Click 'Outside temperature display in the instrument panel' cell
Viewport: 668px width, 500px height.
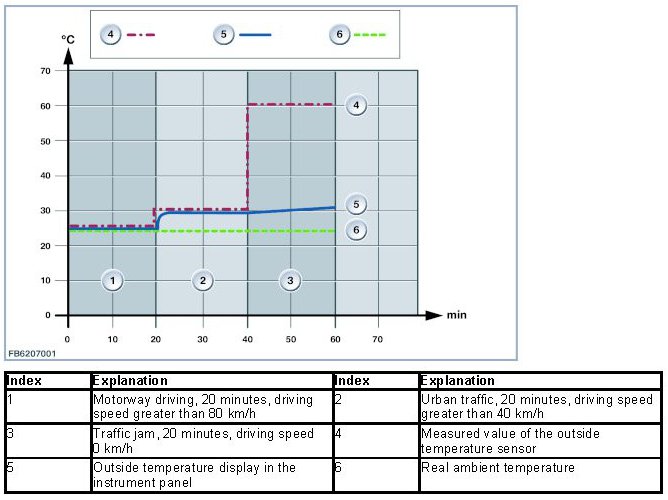(x=210, y=473)
